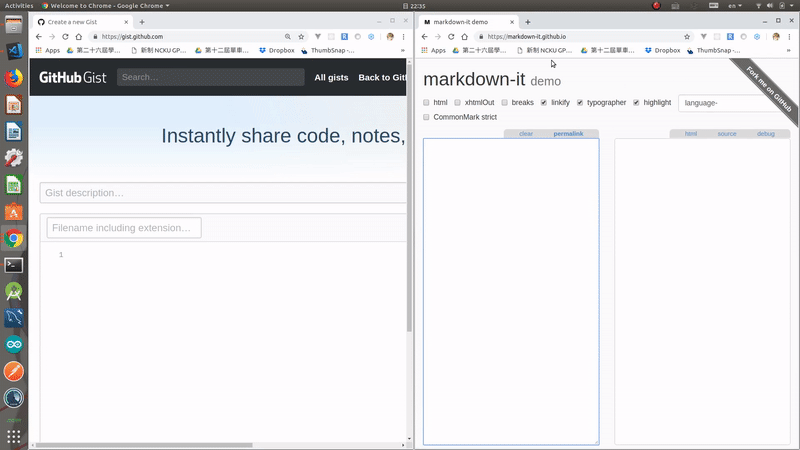Click the language- prefix input
Viewport: 800px width, 450px height.
734,103
